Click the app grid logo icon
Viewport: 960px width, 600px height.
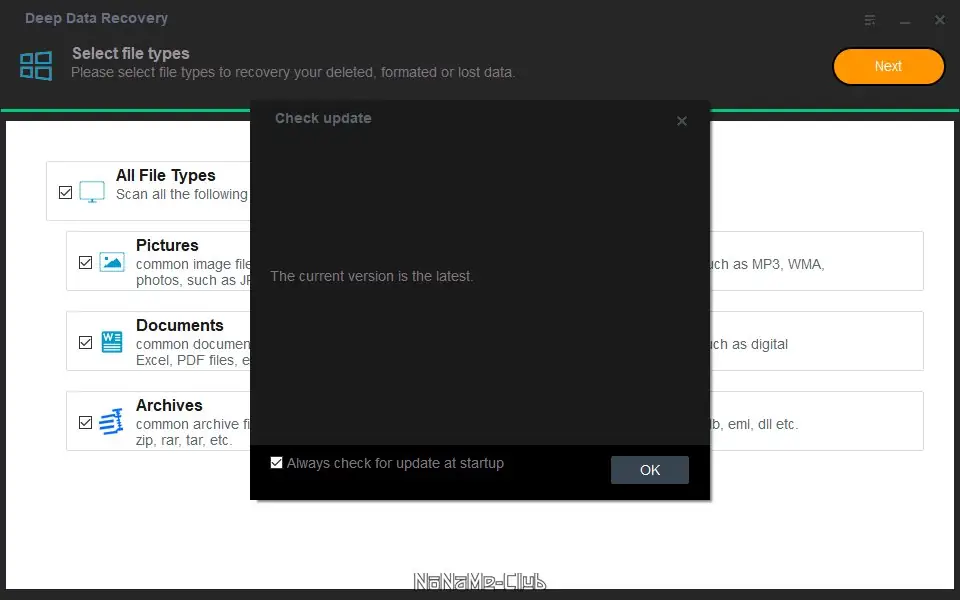pos(36,66)
